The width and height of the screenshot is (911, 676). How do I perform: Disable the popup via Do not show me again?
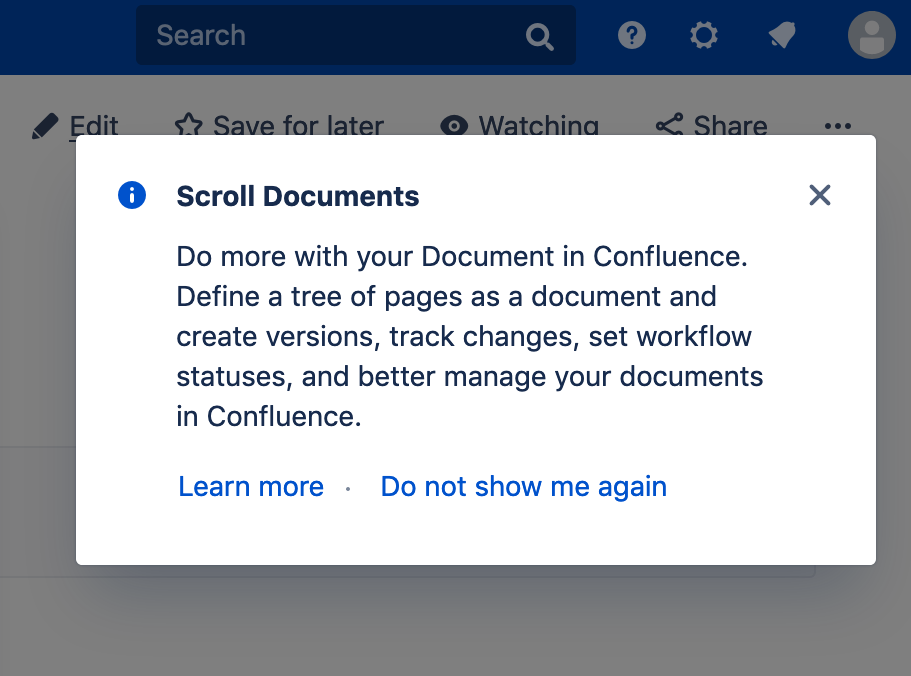tap(523, 486)
